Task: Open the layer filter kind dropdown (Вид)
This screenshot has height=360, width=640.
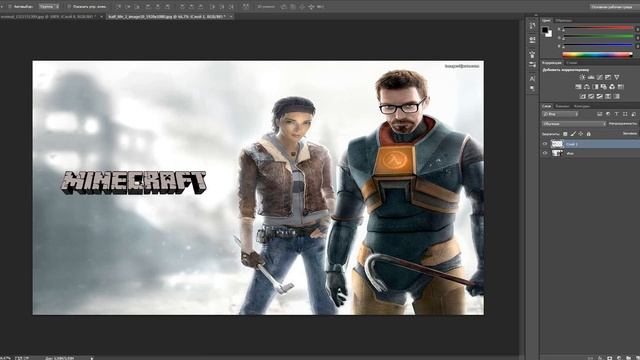Action: 560,114
